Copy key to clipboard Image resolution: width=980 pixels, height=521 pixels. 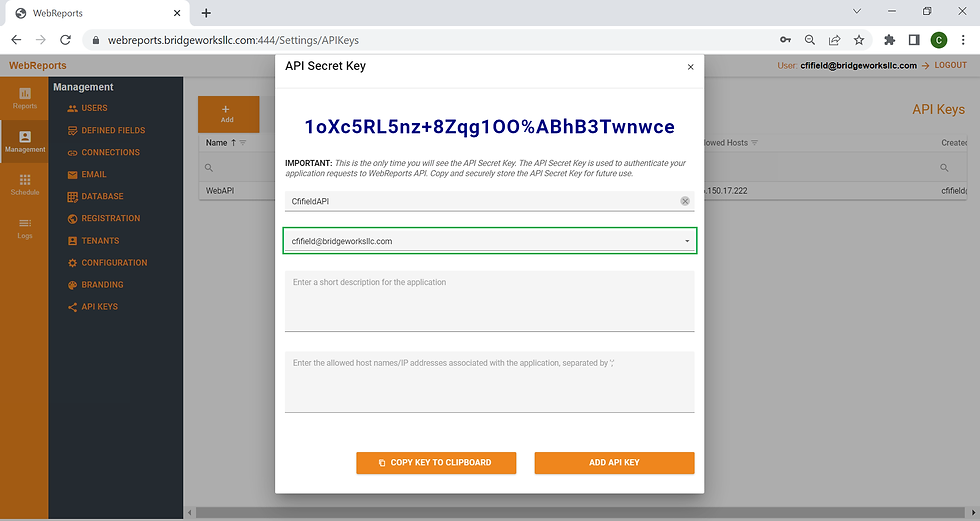tap(436, 463)
